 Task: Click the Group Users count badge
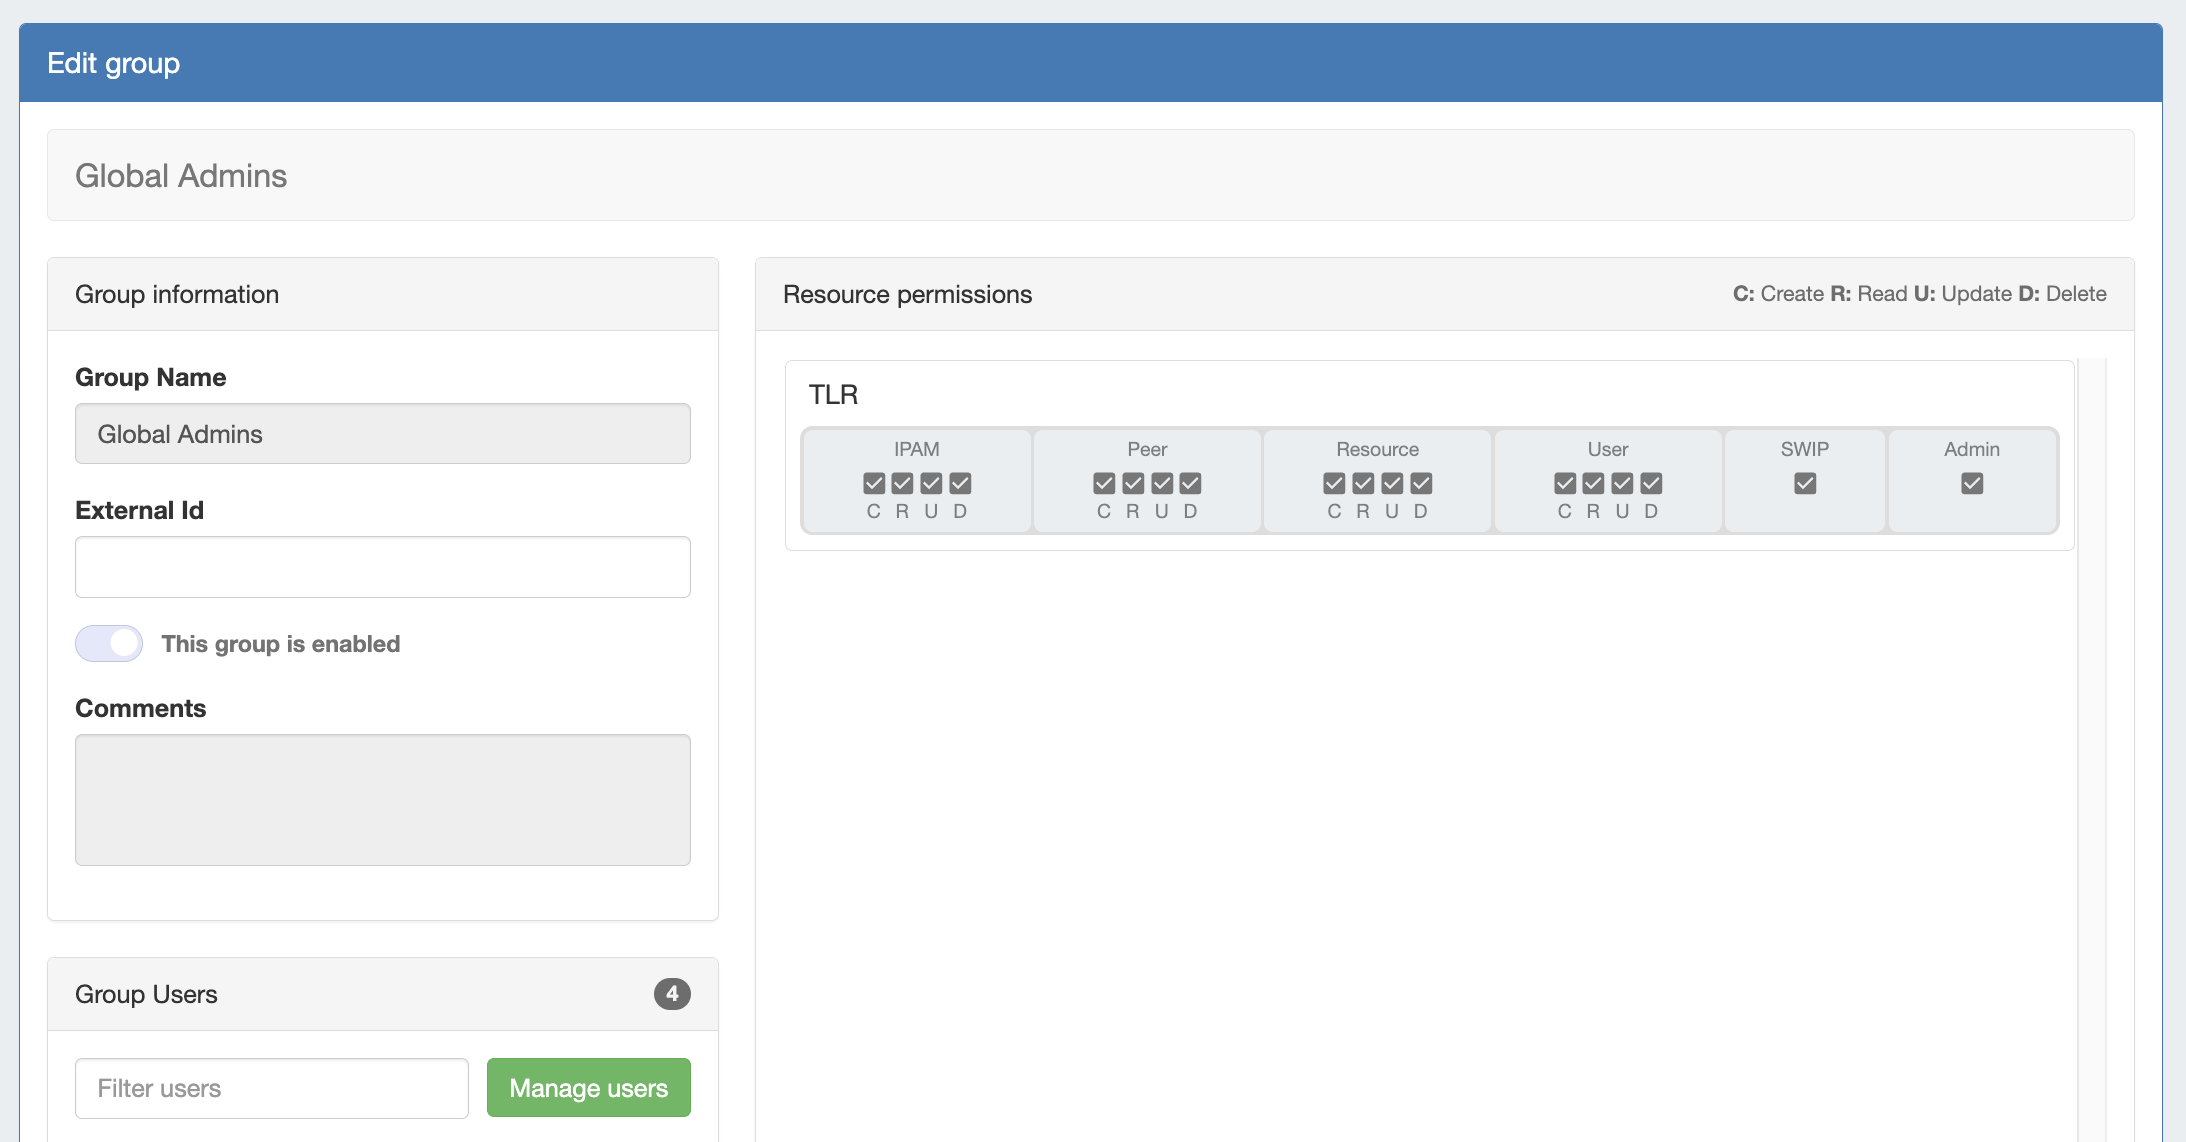(x=672, y=994)
